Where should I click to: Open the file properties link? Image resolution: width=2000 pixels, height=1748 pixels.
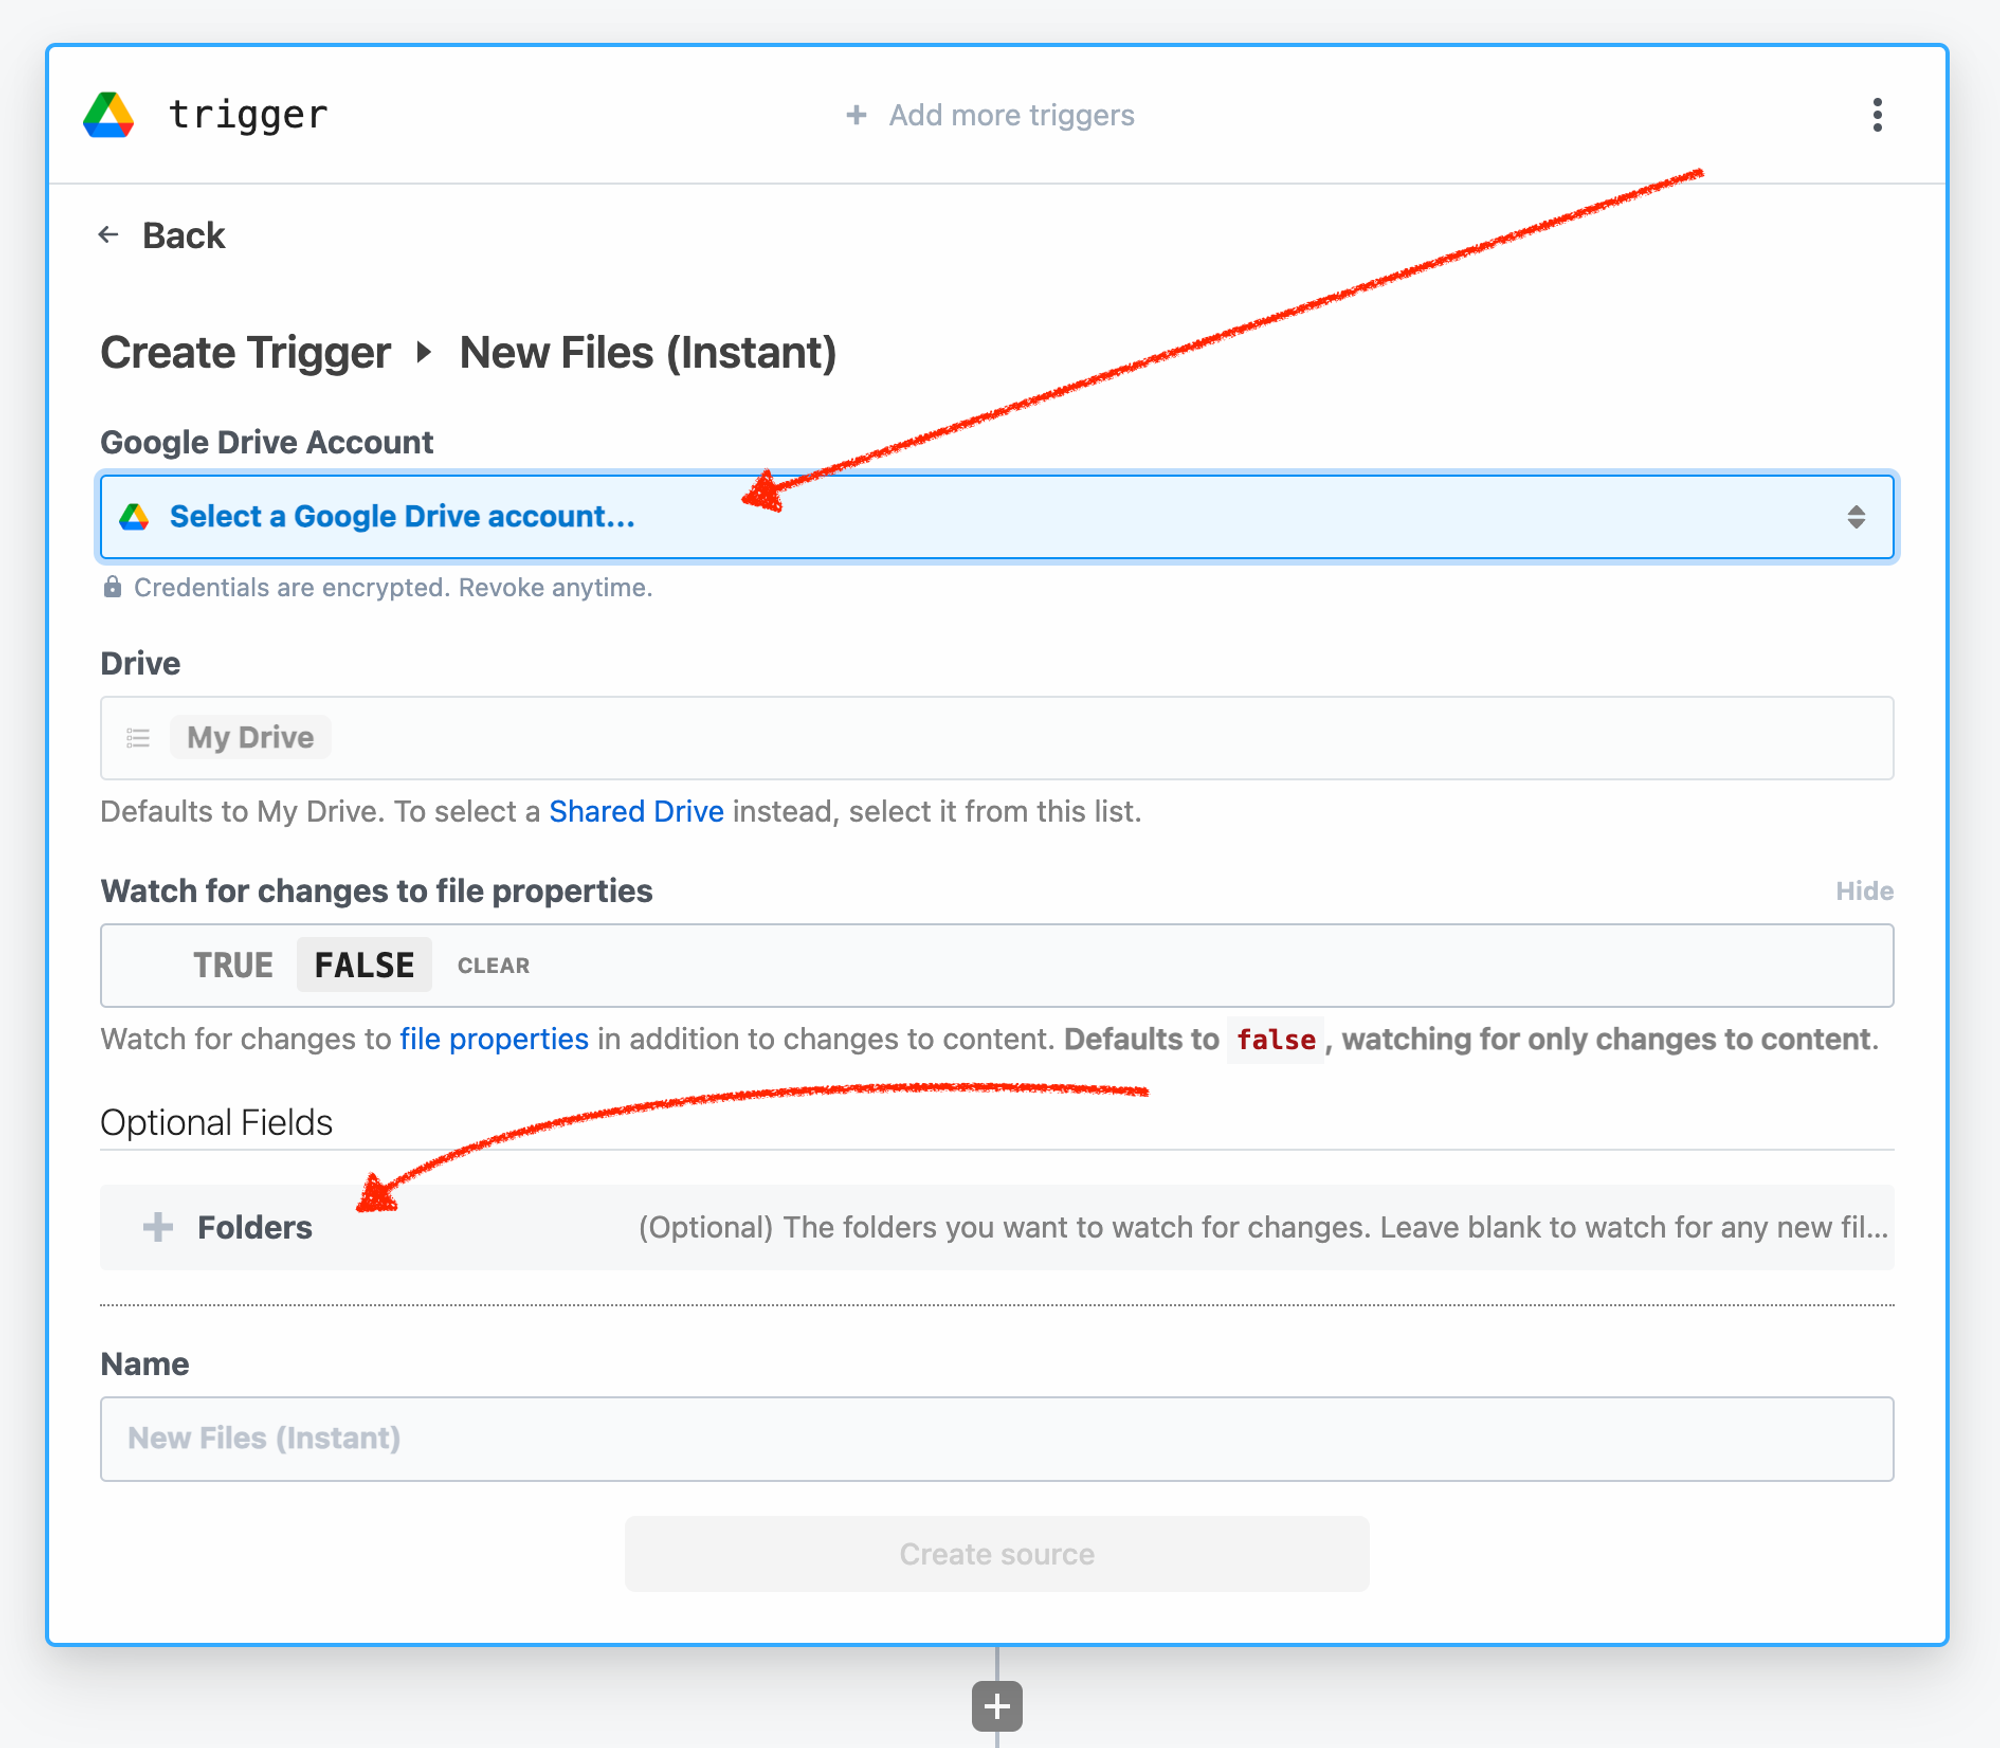pos(494,1039)
